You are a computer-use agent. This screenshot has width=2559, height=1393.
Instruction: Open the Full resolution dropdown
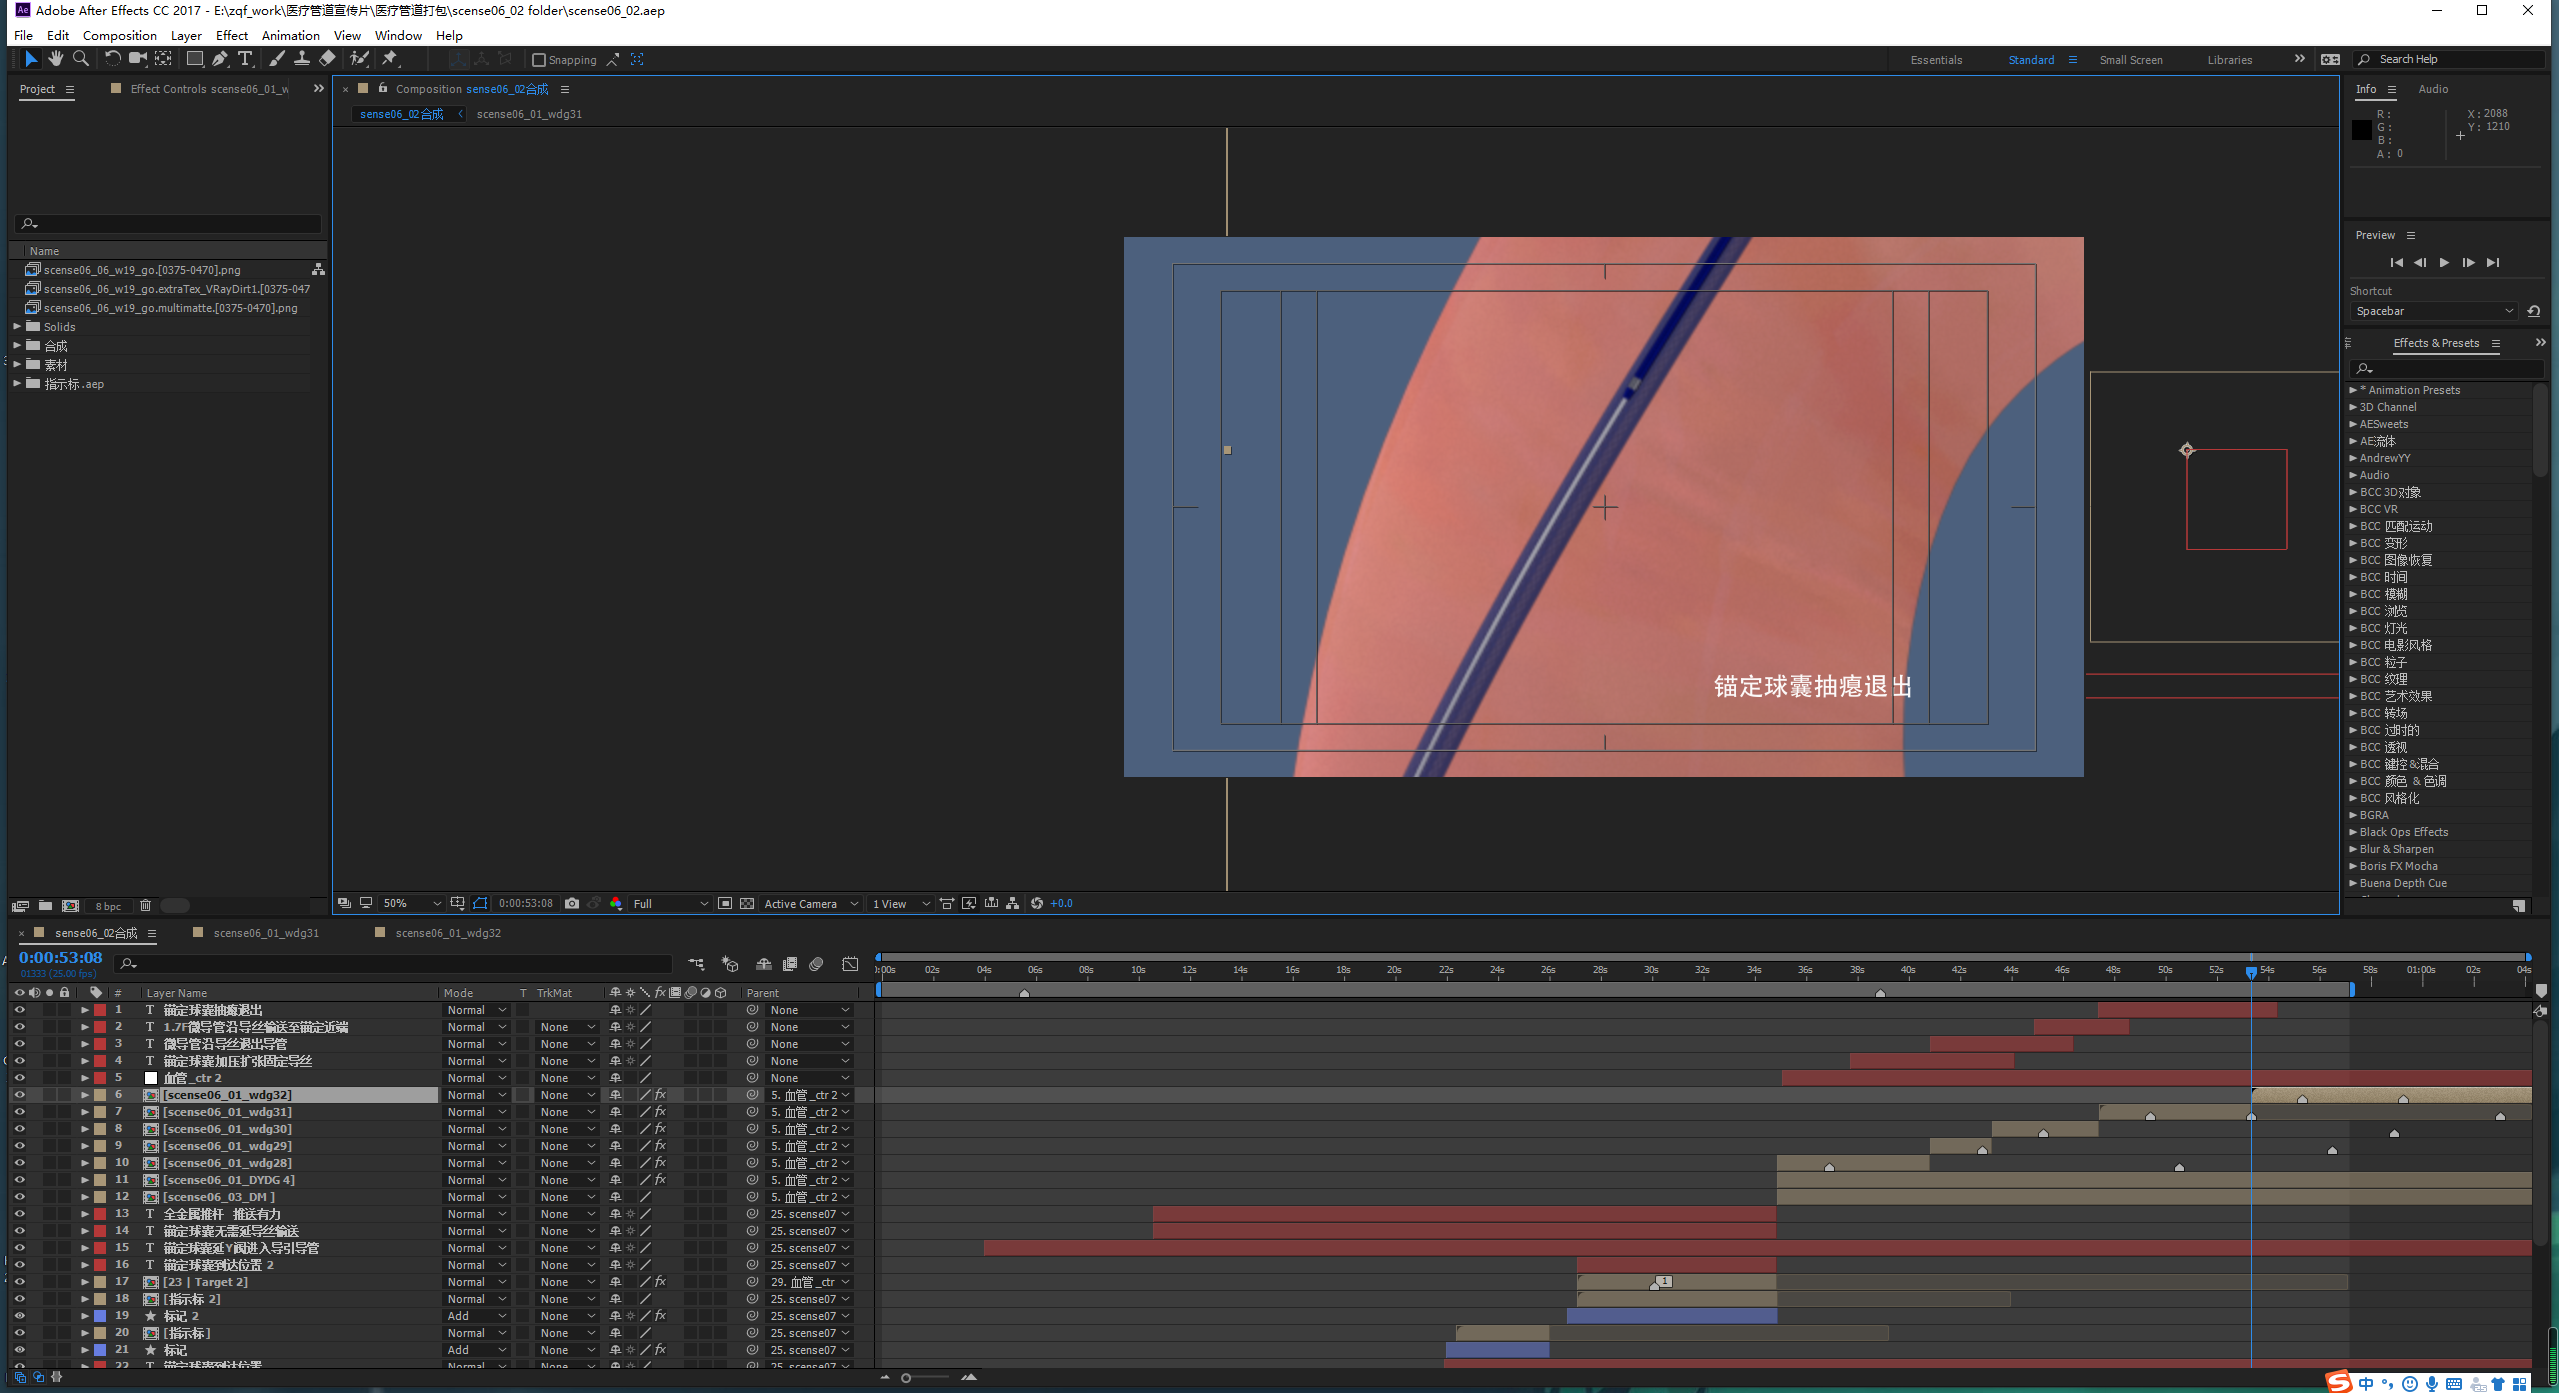coord(670,904)
